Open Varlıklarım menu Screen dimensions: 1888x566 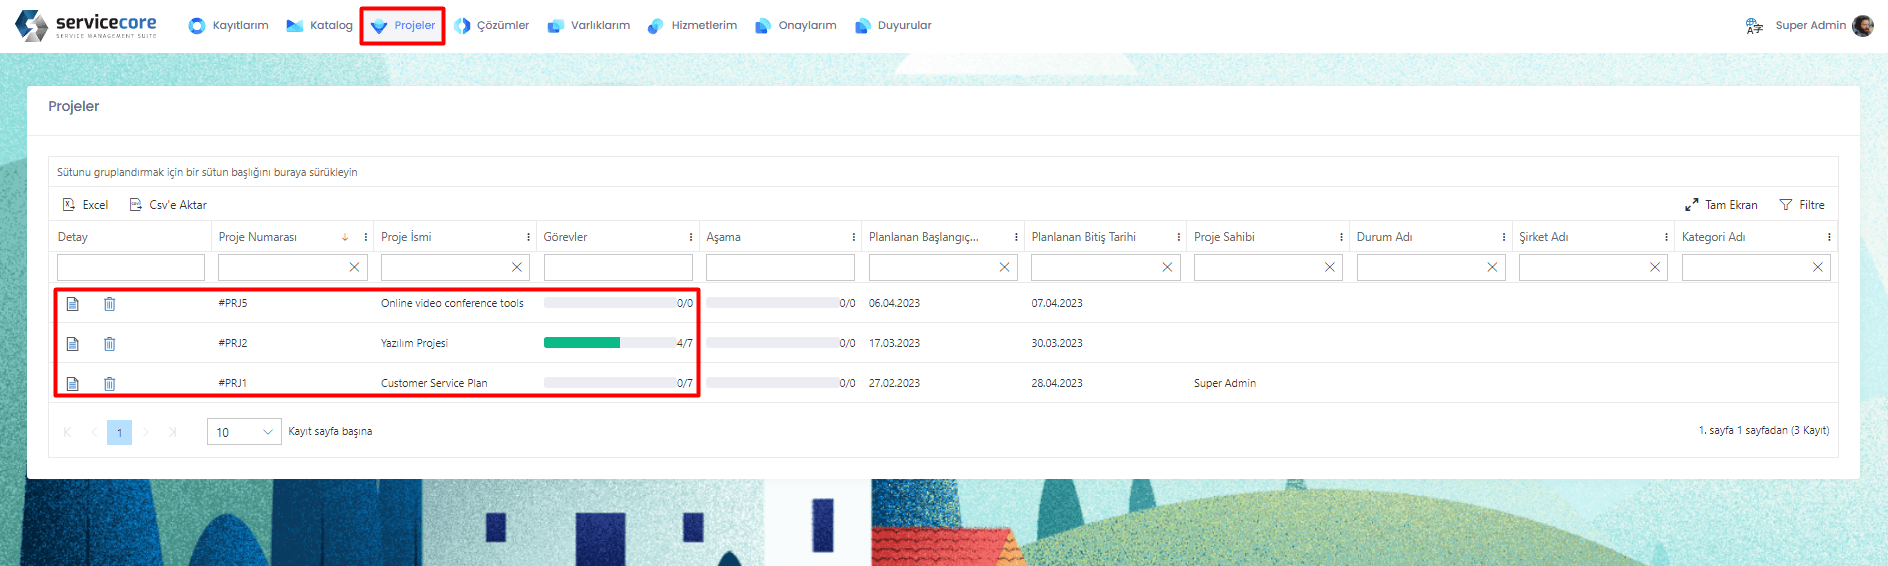pos(588,26)
